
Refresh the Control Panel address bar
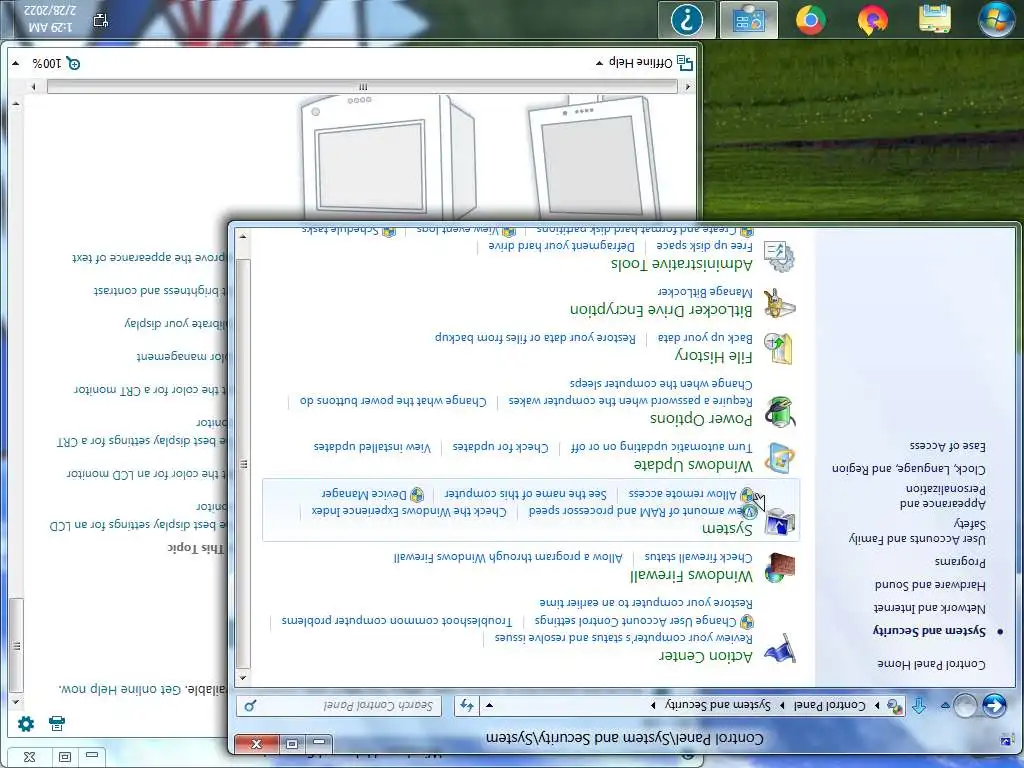click(x=466, y=705)
